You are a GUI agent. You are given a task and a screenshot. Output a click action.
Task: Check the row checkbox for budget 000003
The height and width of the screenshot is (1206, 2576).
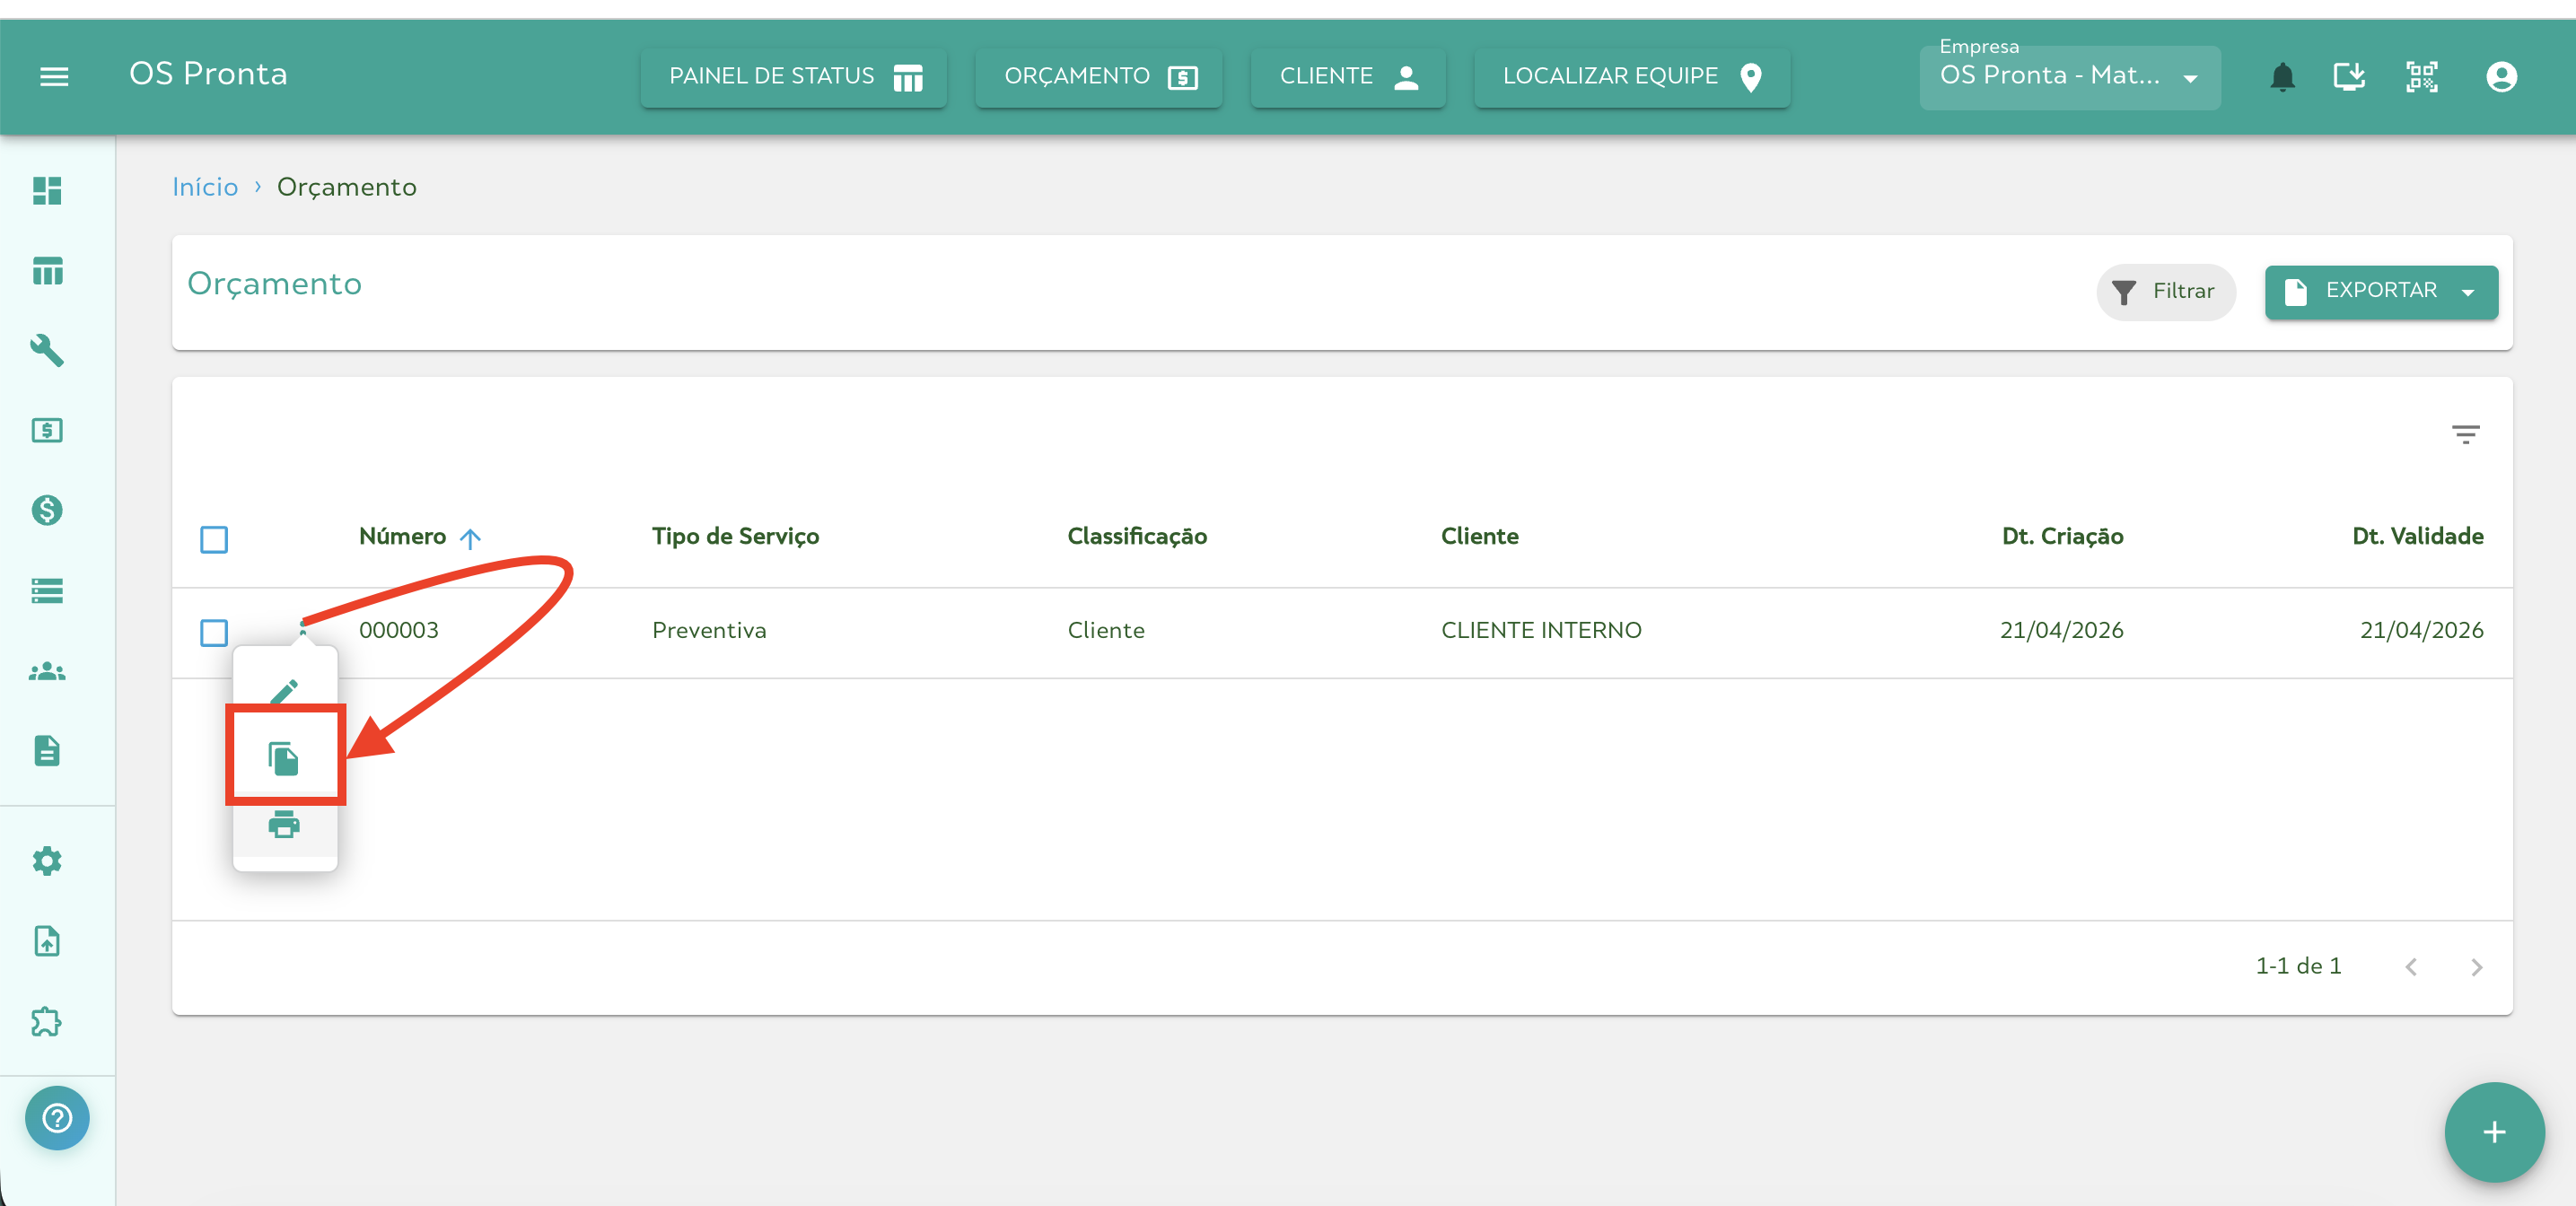(214, 632)
